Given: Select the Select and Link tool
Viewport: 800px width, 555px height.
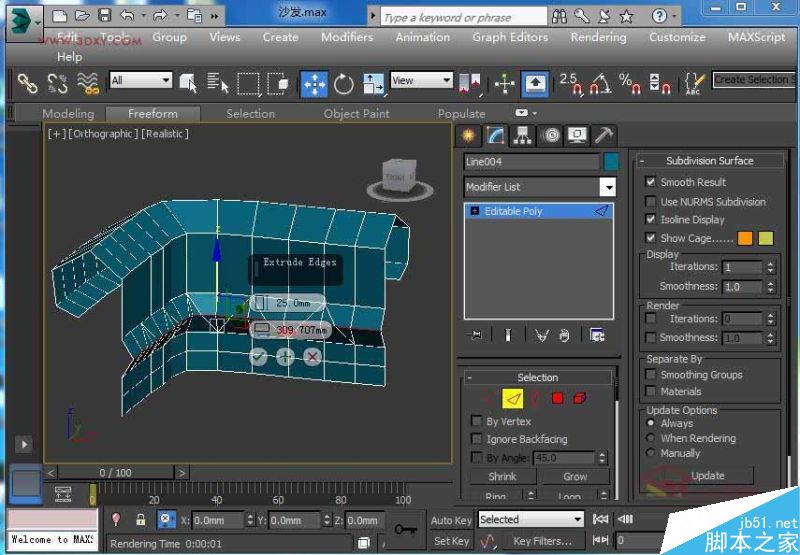Looking at the screenshot, I should click(x=28, y=83).
